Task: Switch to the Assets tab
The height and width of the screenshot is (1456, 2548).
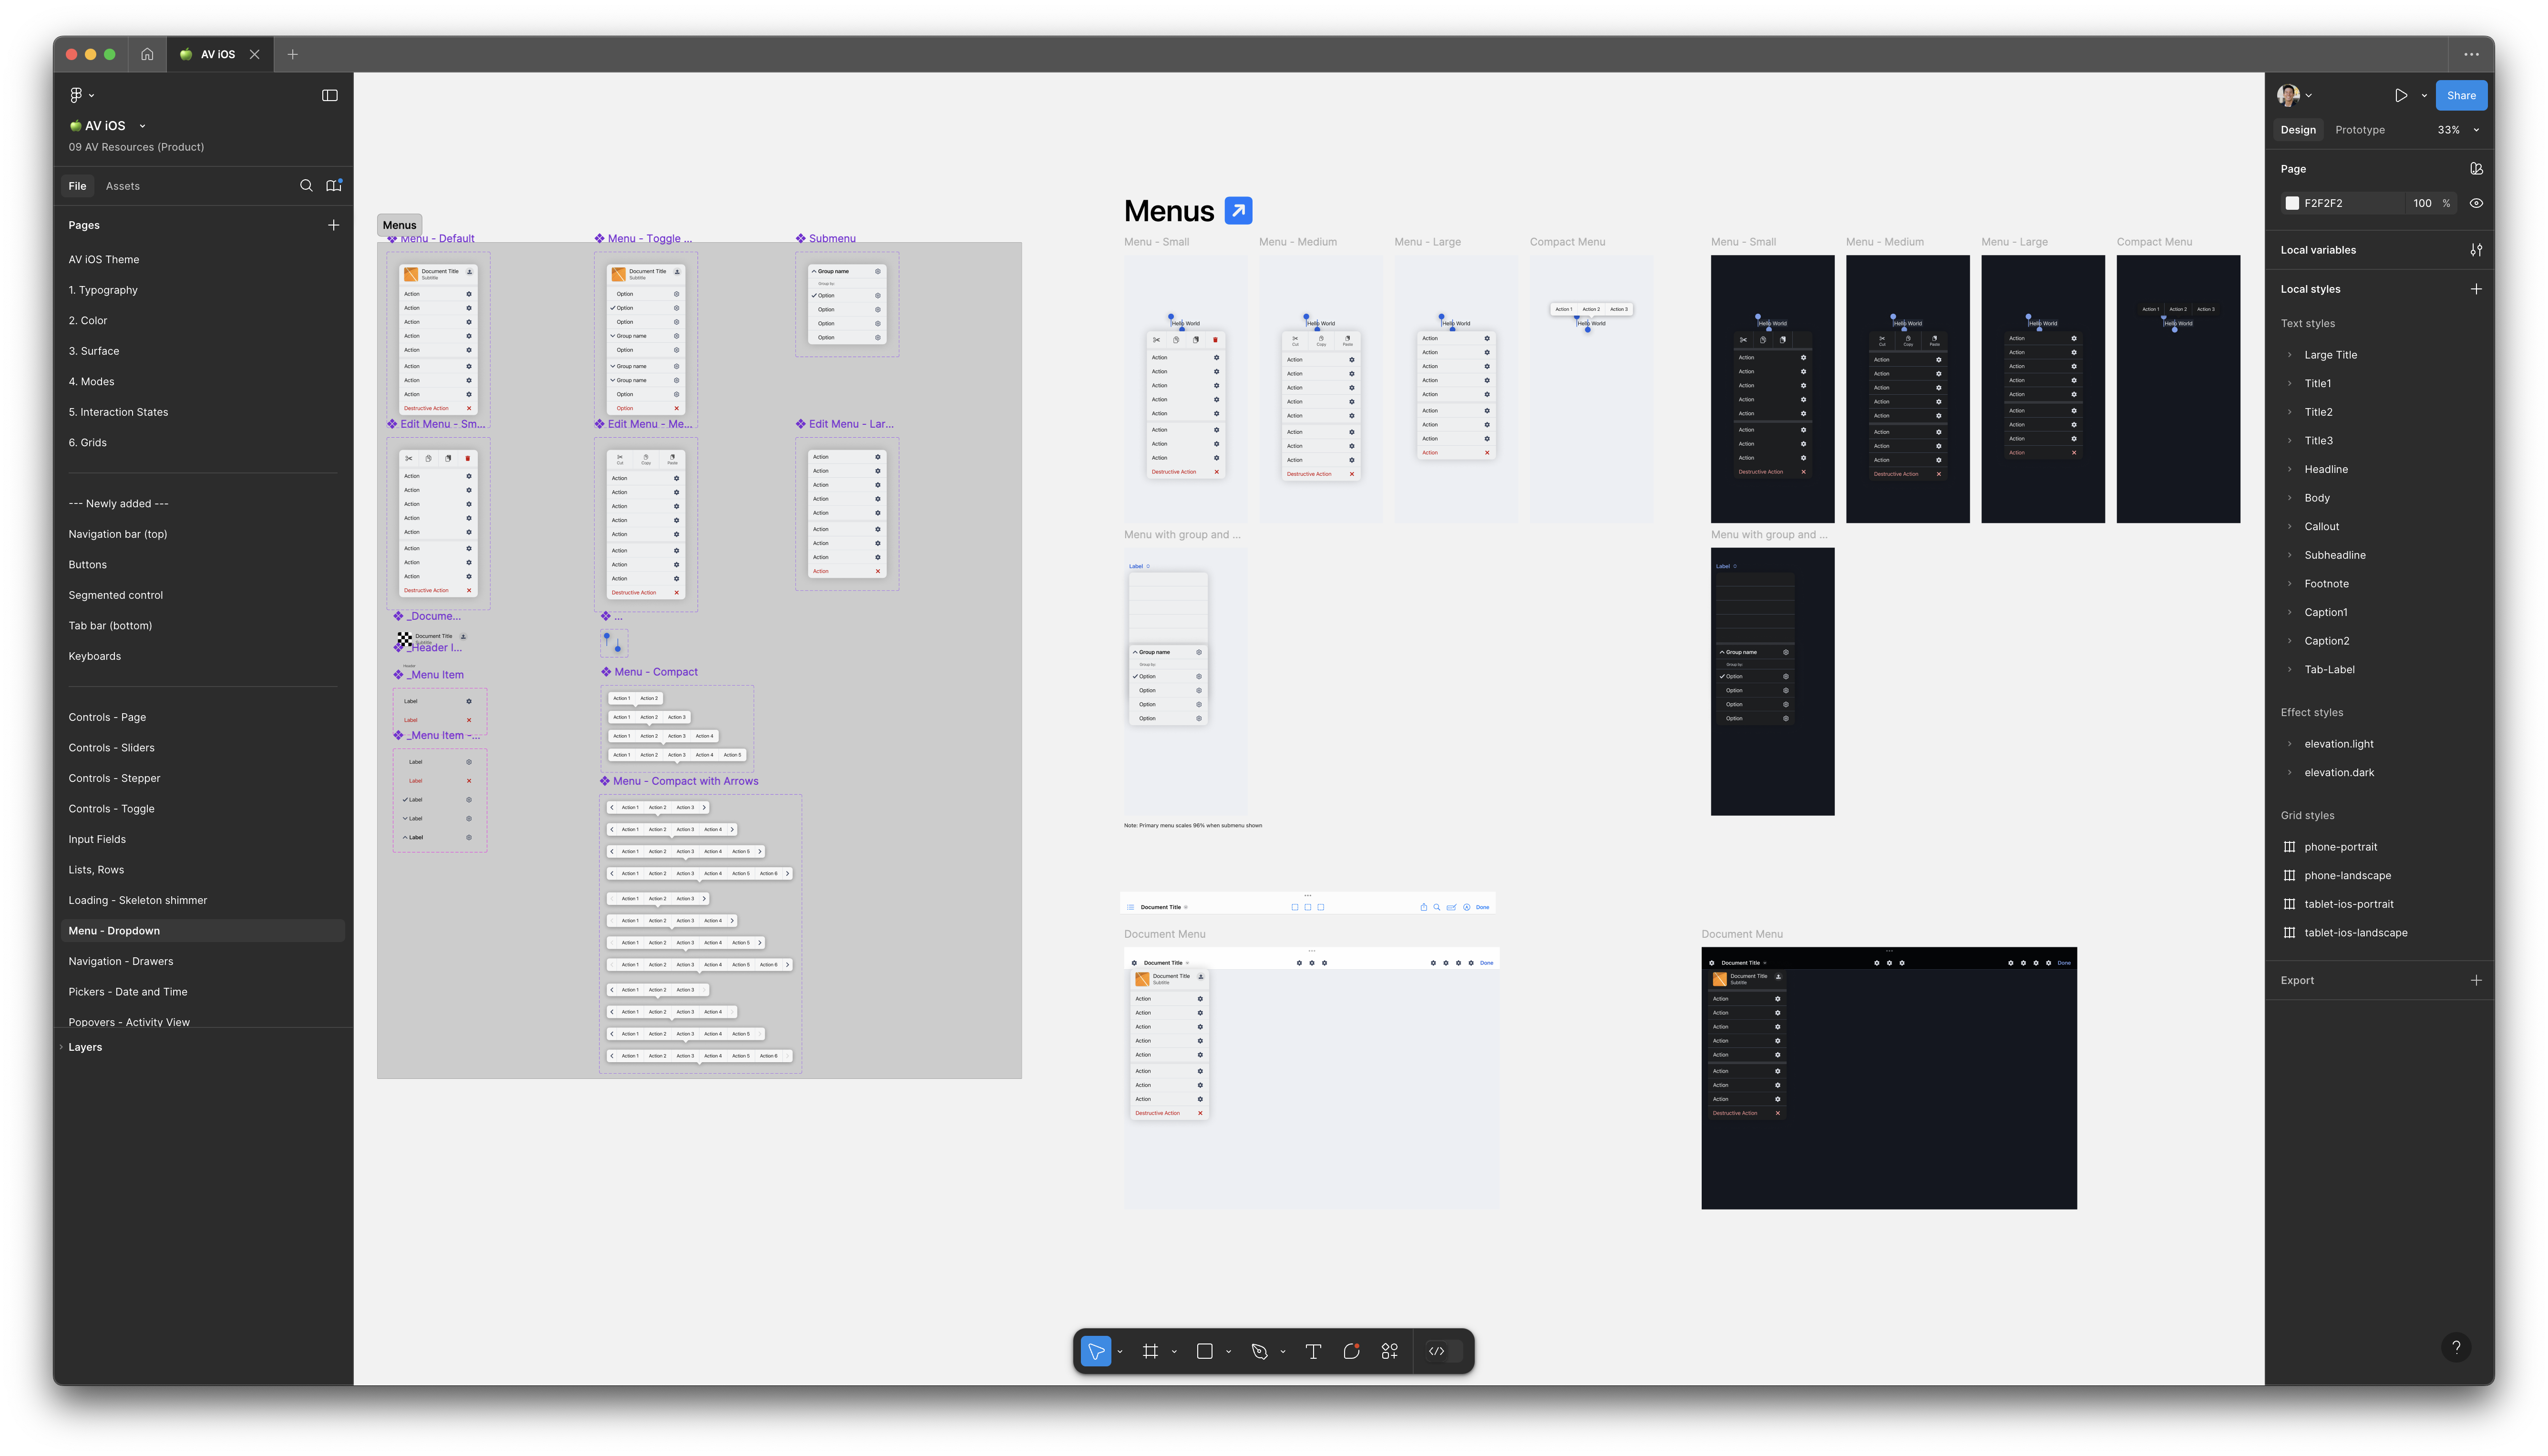Action: [x=122, y=186]
